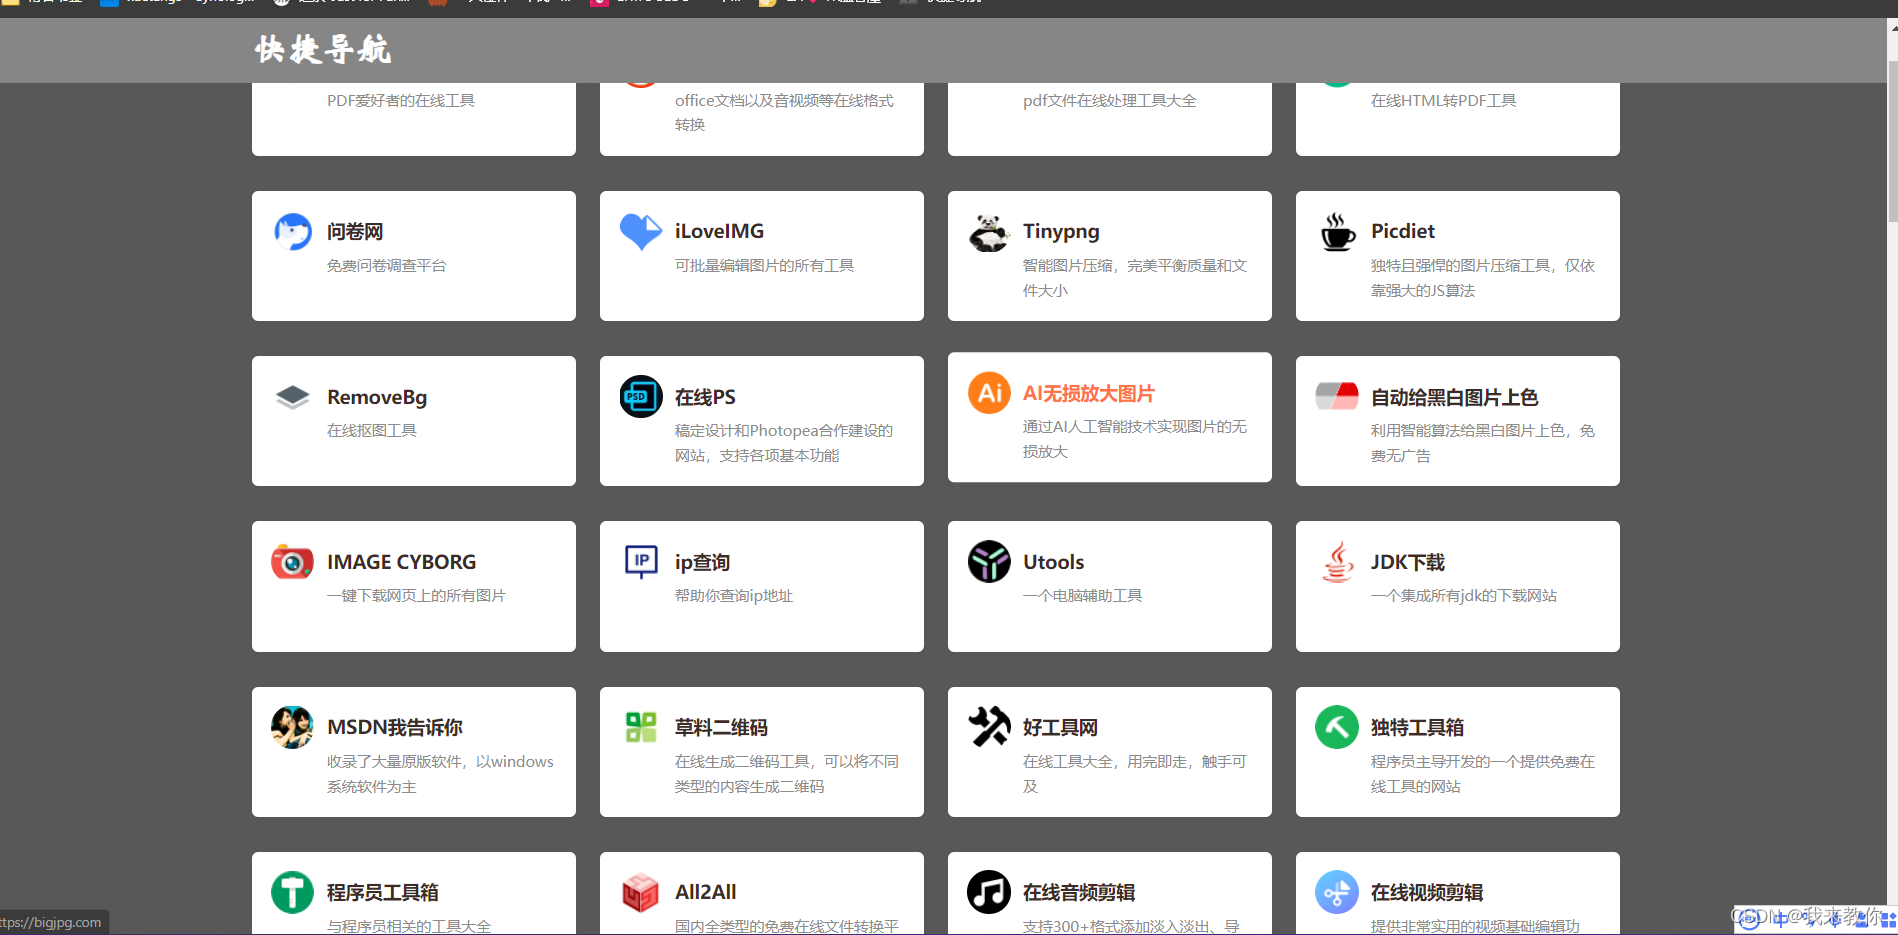The height and width of the screenshot is (935, 1898).
Task: Click the JDK下载 Java icon
Action: (1338, 562)
